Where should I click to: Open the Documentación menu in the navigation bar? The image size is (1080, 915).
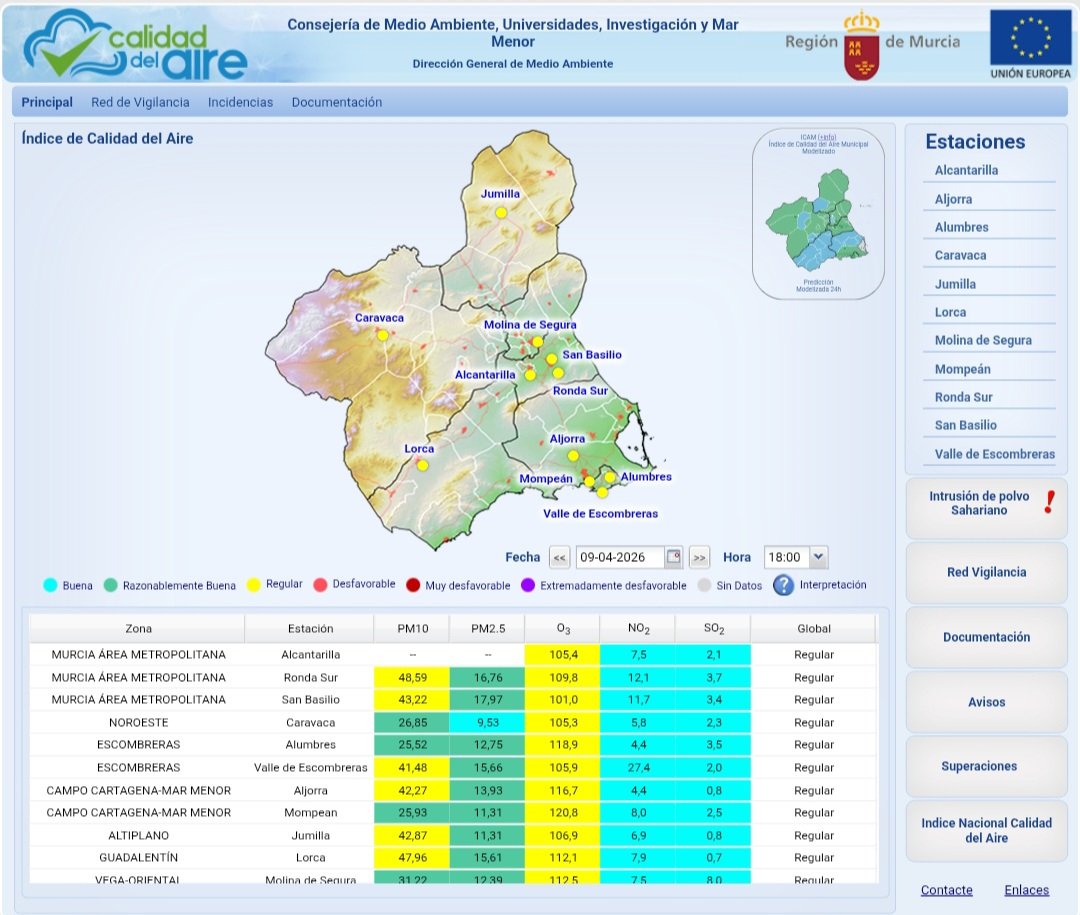pyautogui.click(x=336, y=102)
